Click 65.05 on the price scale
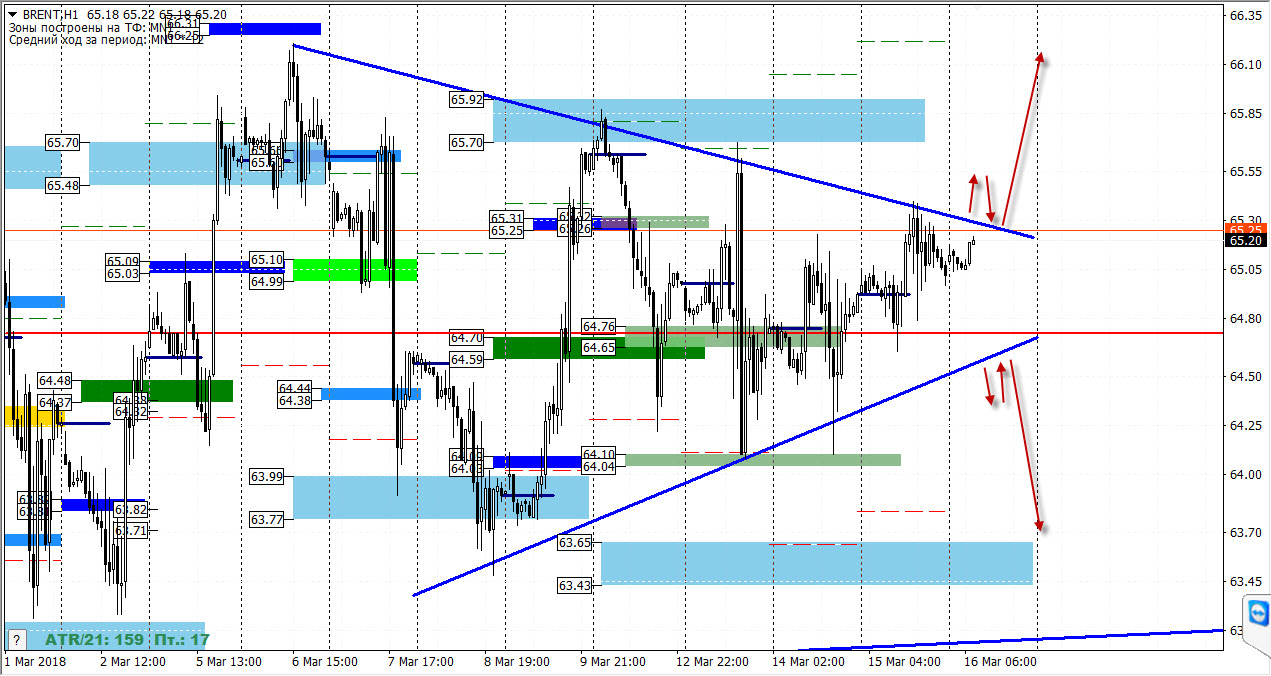Screen dimensions: 1271x676 pos(1246,270)
